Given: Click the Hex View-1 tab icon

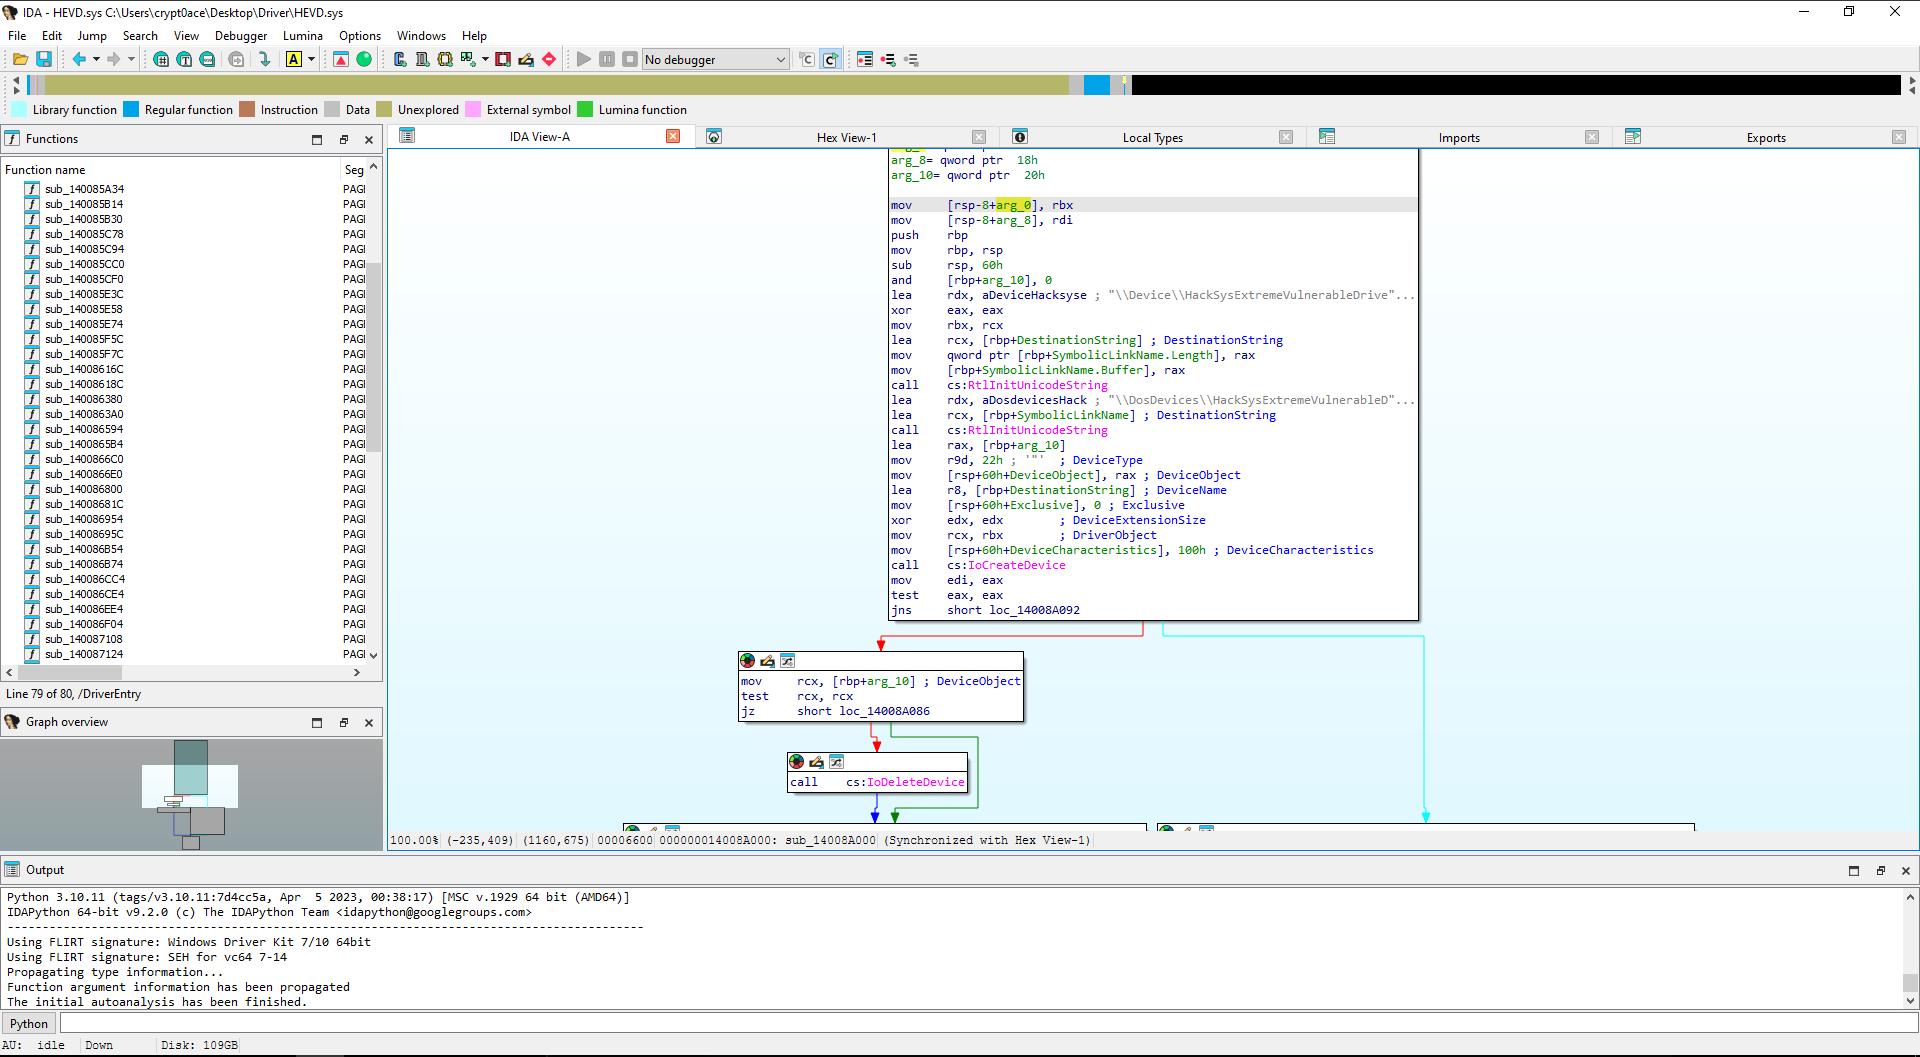Looking at the screenshot, I should point(714,137).
